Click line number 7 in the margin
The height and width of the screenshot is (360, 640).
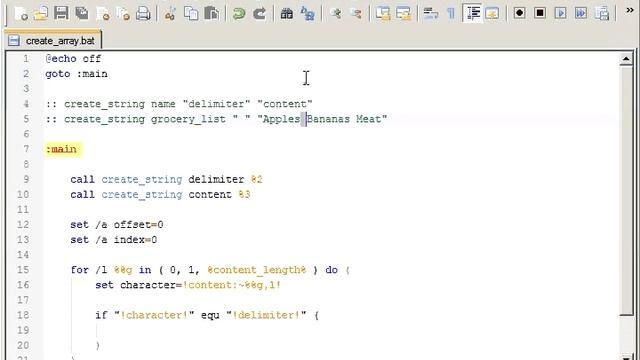pos(26,149)
